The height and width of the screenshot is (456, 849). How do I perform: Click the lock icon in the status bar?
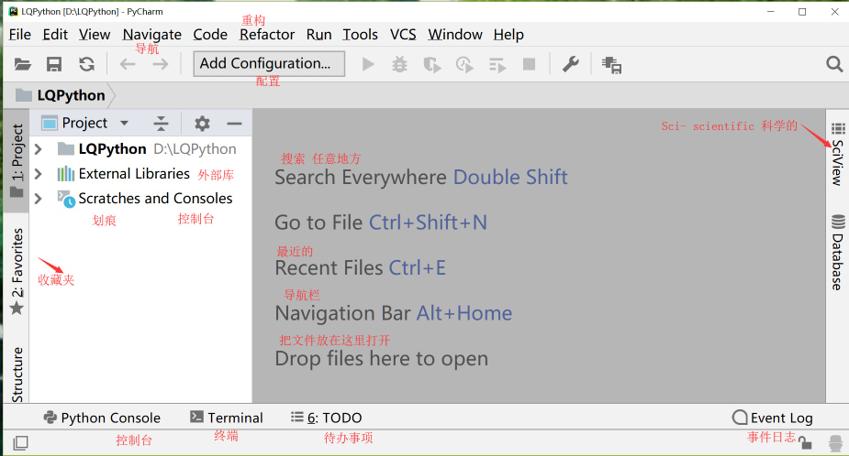(x=805, y=443)
